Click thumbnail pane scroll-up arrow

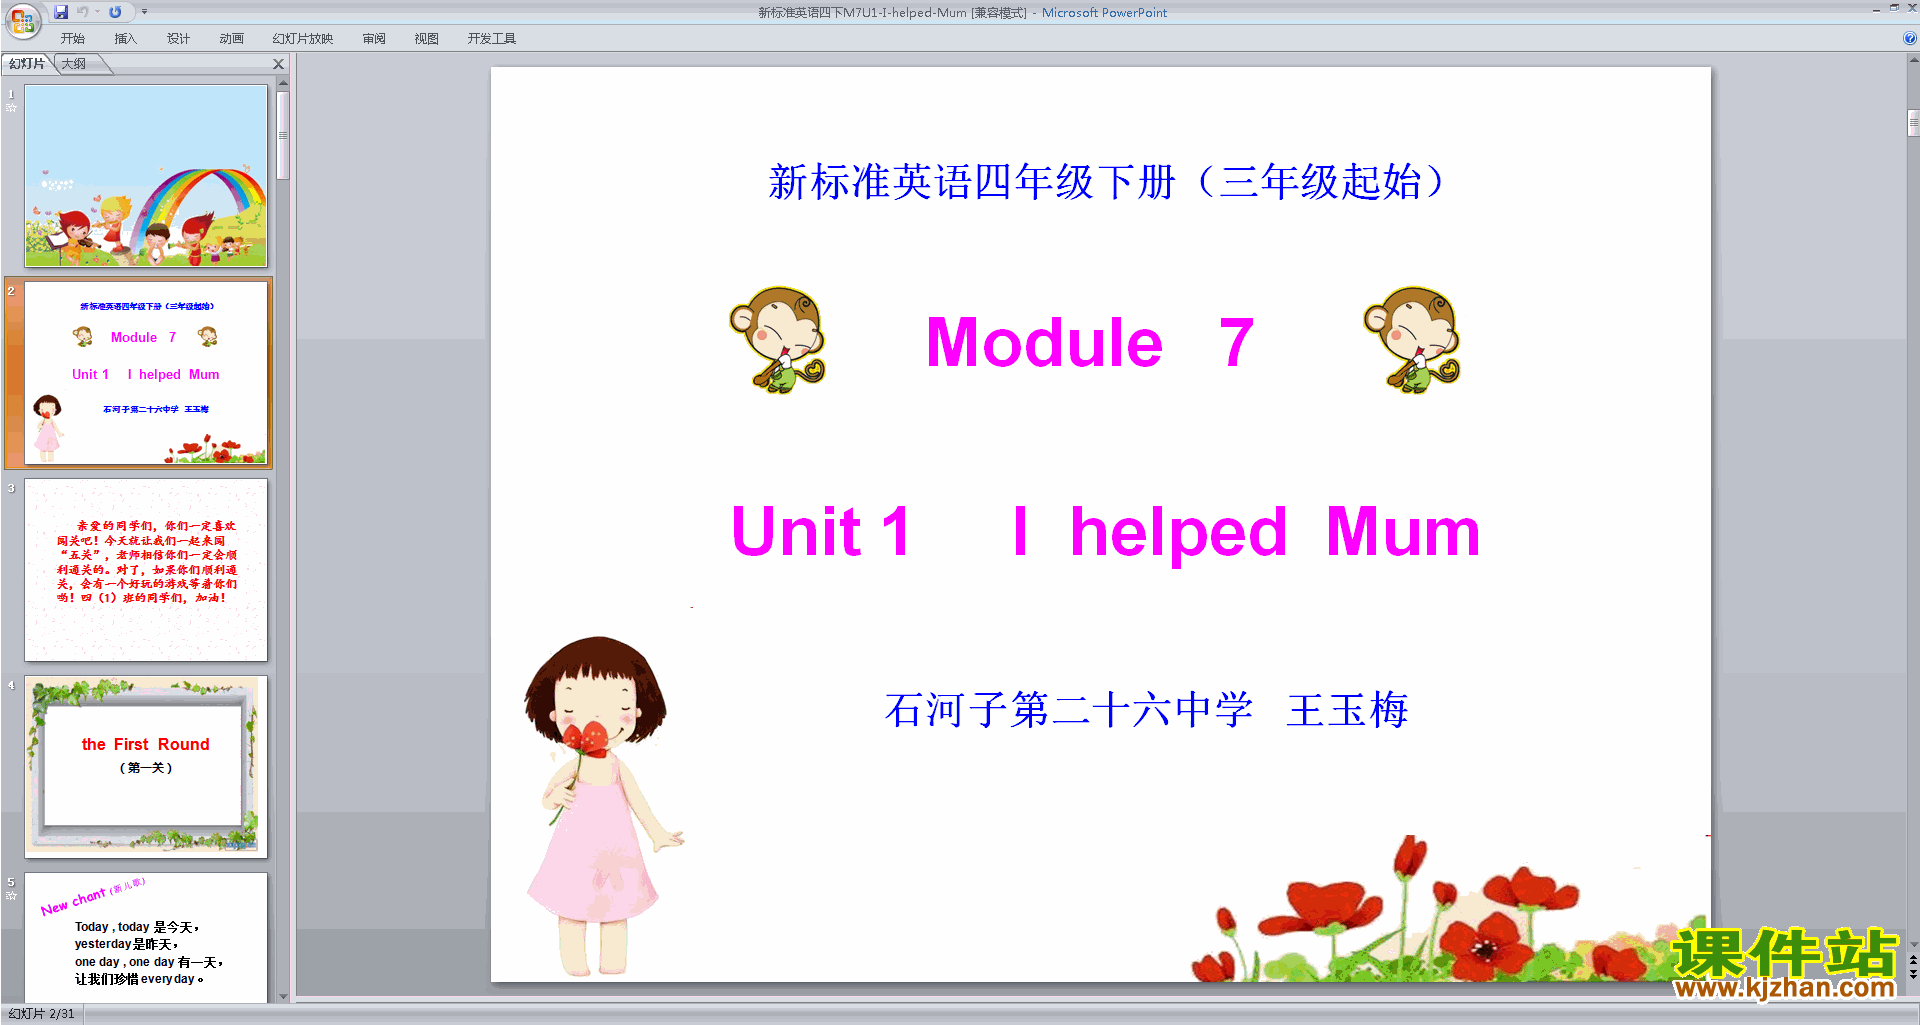tap(283, 83)
